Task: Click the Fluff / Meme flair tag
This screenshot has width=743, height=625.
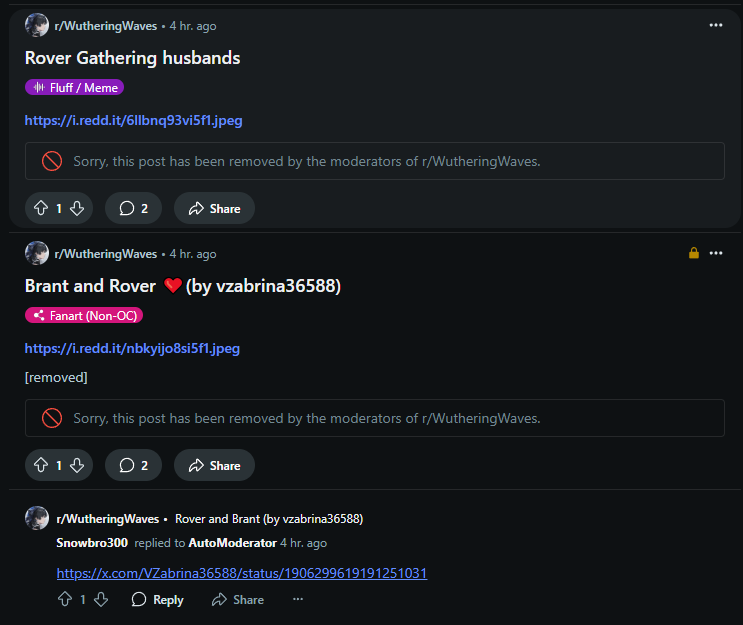Action: (74, 87)
